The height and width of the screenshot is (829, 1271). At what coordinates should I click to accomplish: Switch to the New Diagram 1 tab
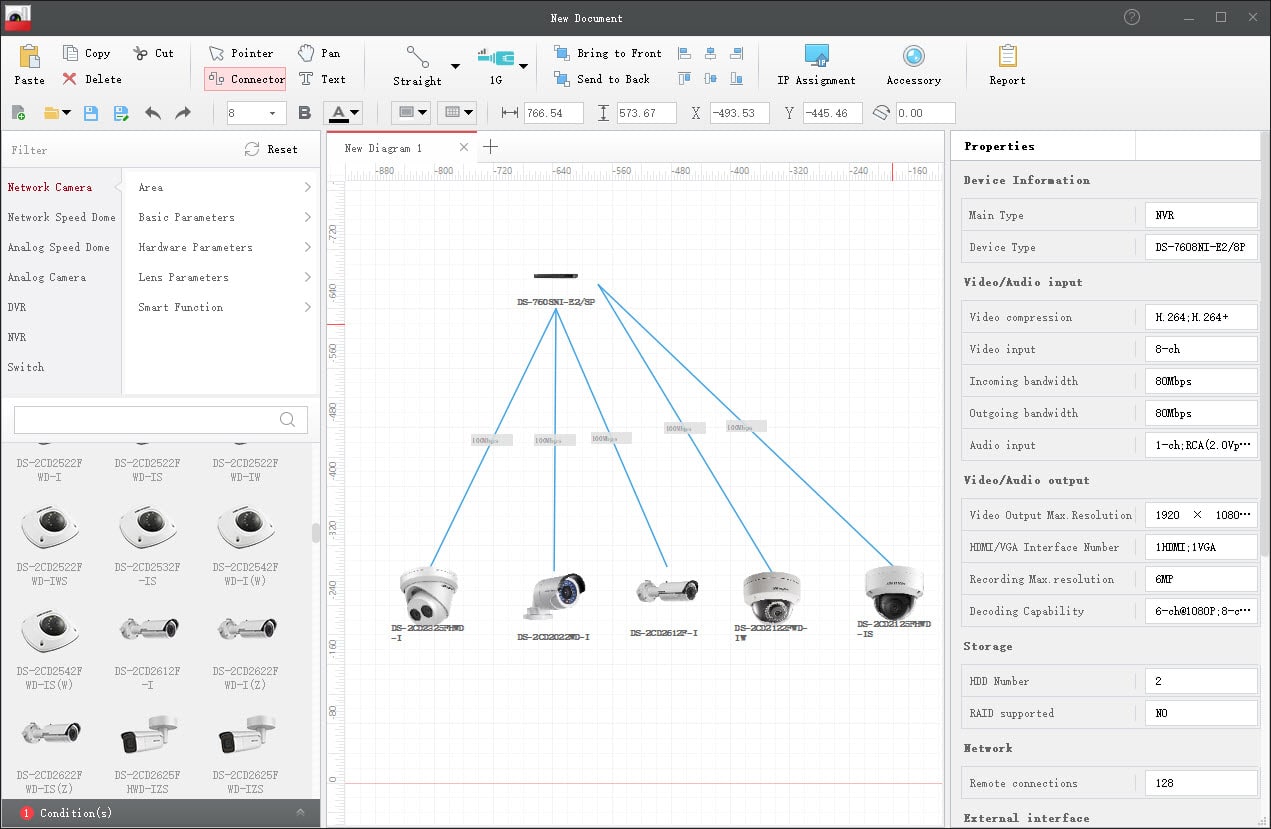(x=383, y=148)
